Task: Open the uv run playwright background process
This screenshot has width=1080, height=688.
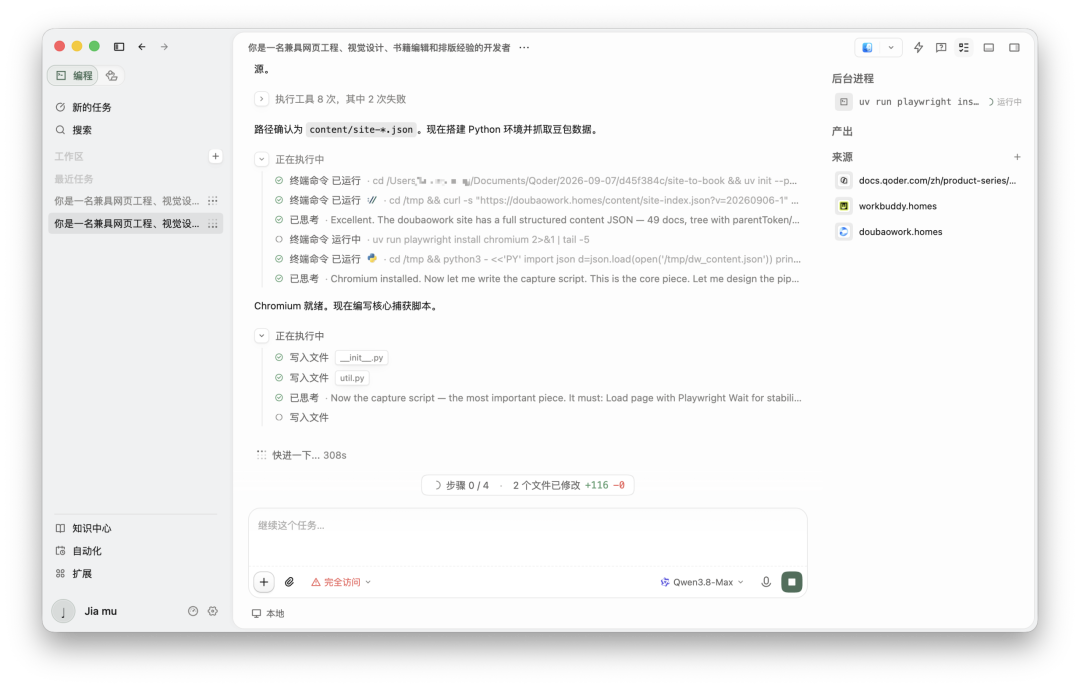Action: tap(928, 102)
